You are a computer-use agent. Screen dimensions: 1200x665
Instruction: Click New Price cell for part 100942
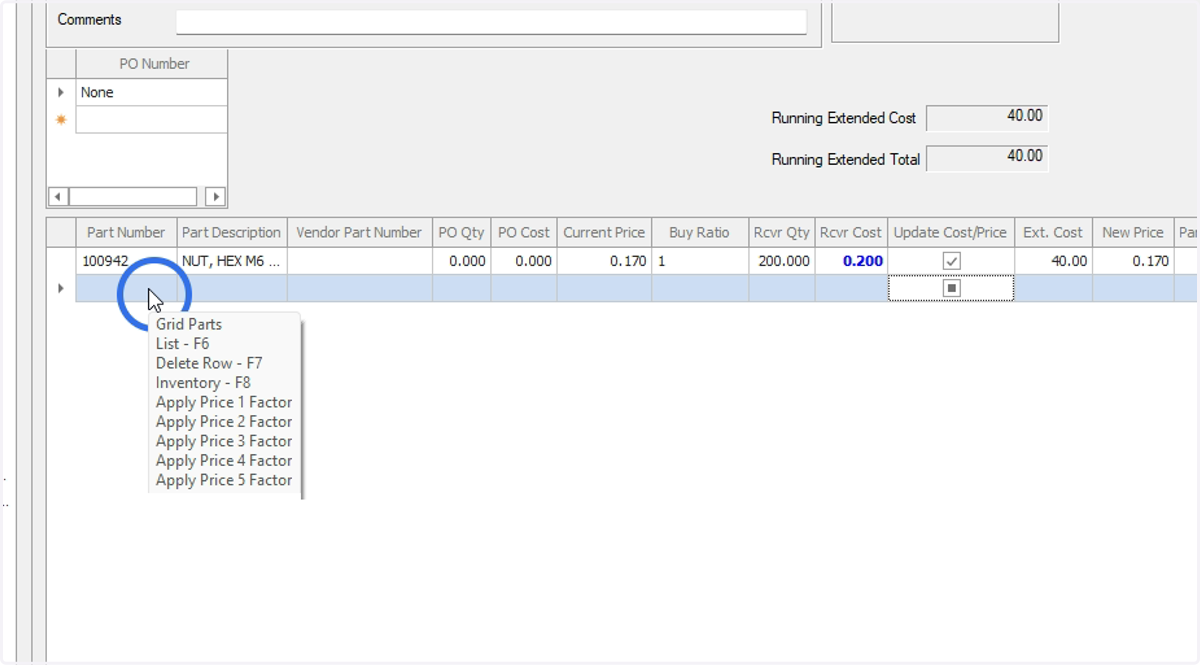click(1134, 261)
